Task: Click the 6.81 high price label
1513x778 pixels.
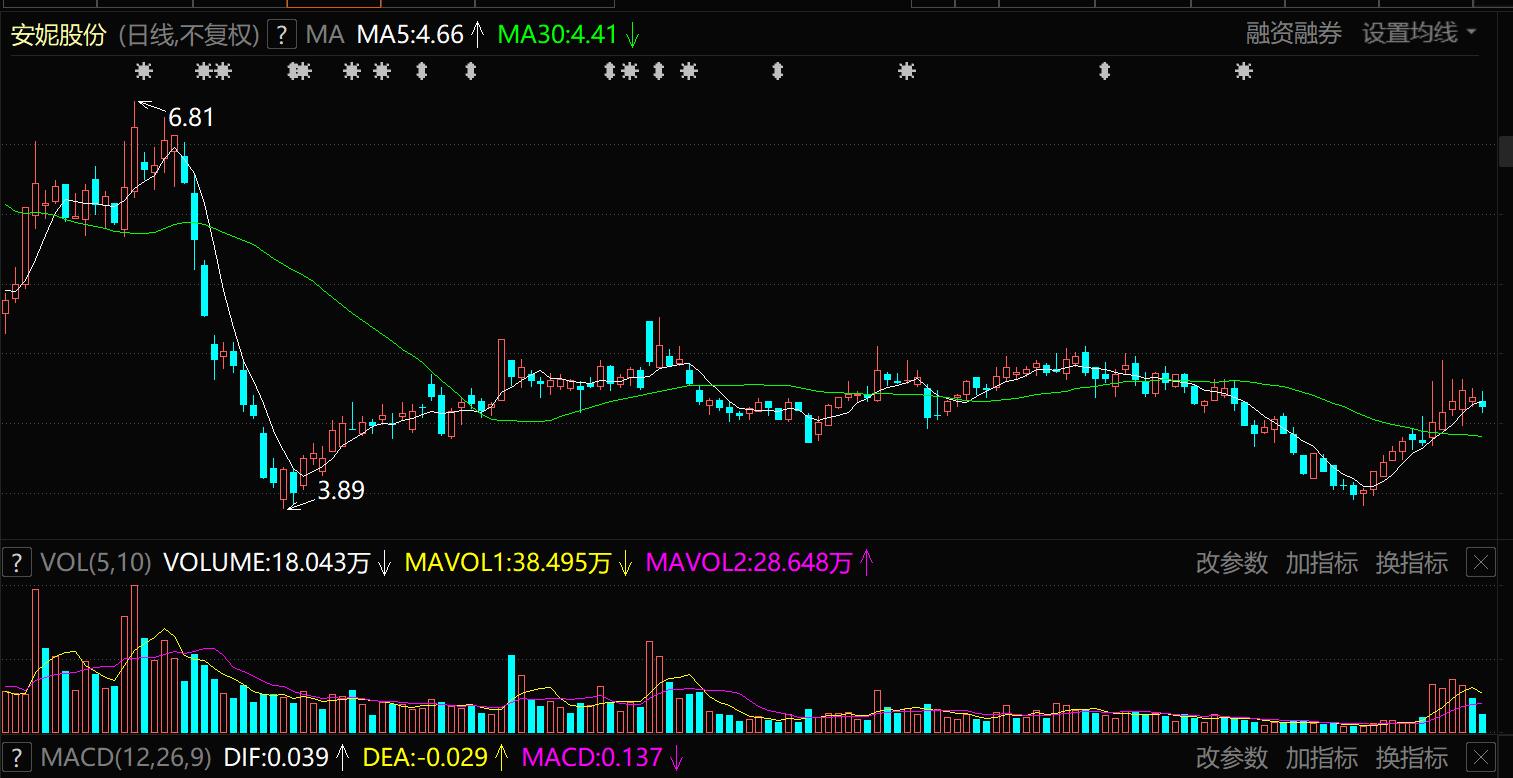Action: pos(191,118)
